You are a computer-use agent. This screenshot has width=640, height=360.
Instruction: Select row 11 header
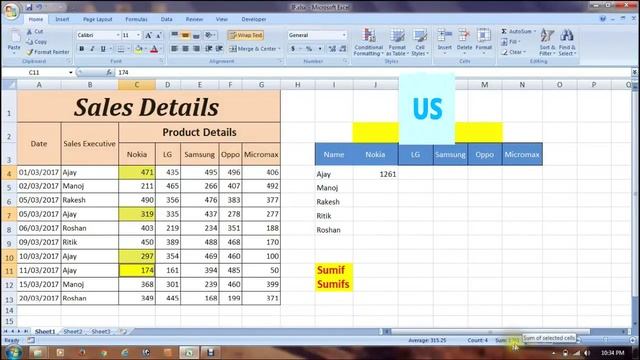coord(9,270)
